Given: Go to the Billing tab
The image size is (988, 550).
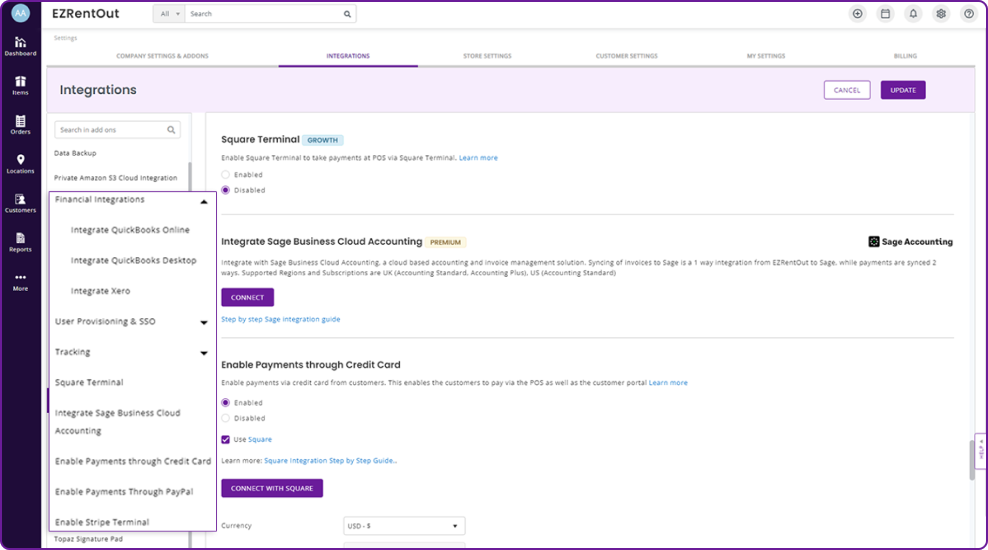Looking at the screenshot, I should (905, 56).
